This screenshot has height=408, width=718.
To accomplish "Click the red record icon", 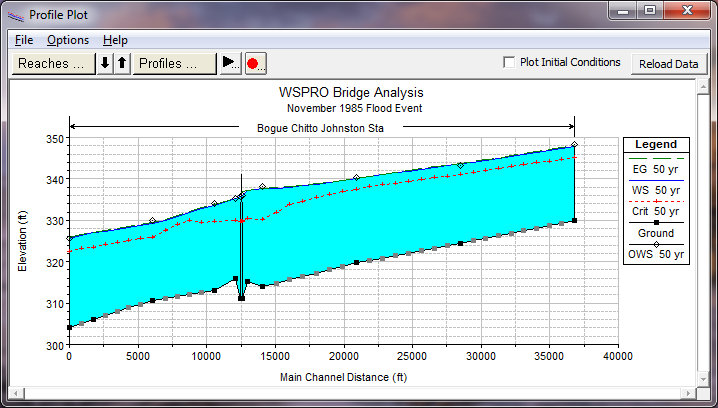I will point(254,63).
